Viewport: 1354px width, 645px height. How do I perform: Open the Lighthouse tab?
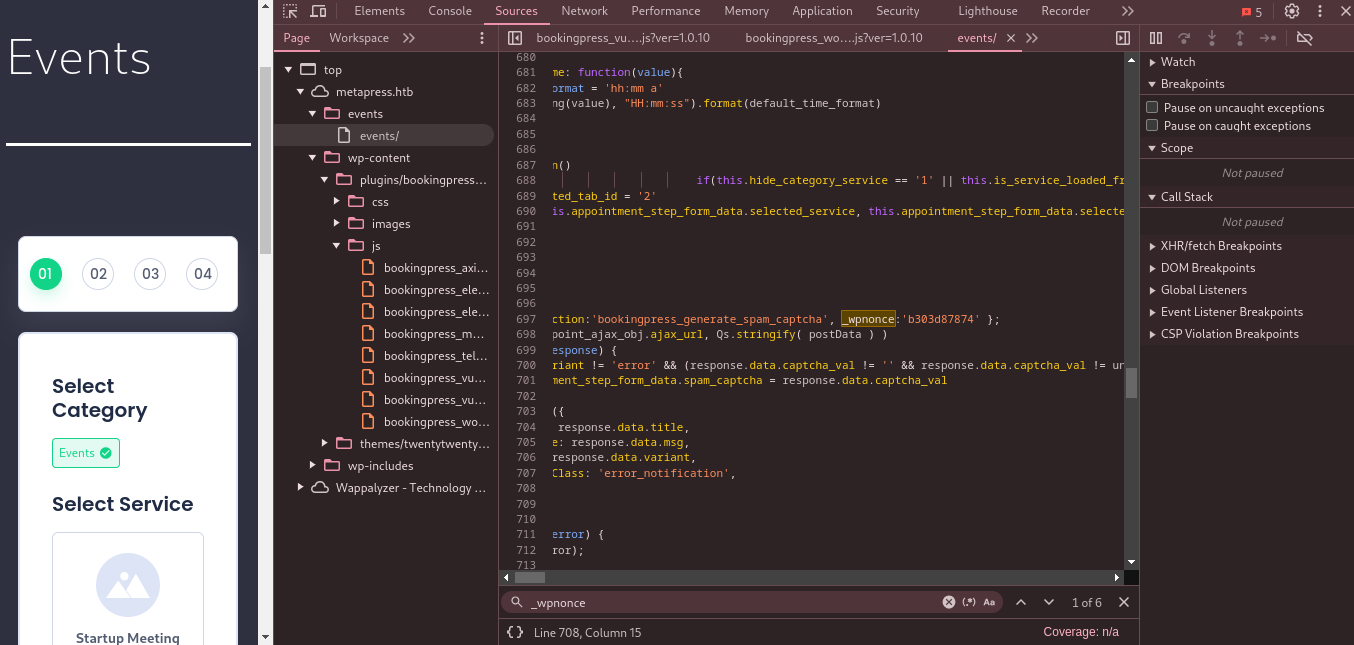pos(987,11)
